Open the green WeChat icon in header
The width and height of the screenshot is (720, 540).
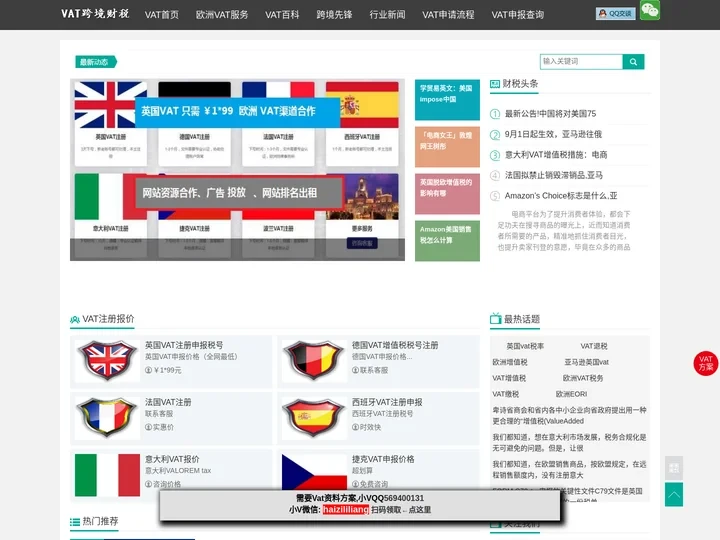(x=650, y=10)
